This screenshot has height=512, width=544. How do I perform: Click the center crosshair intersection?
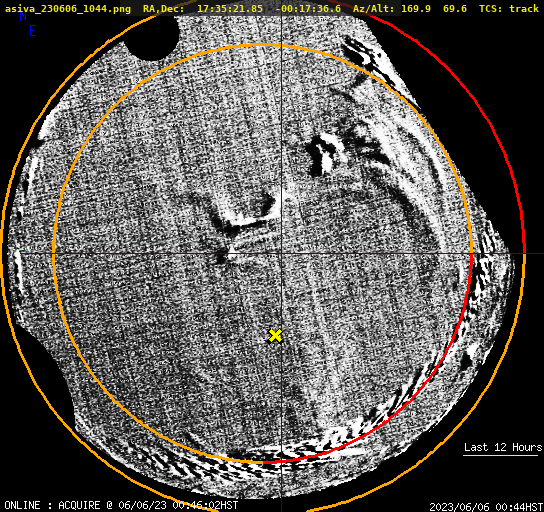[281, 254]
